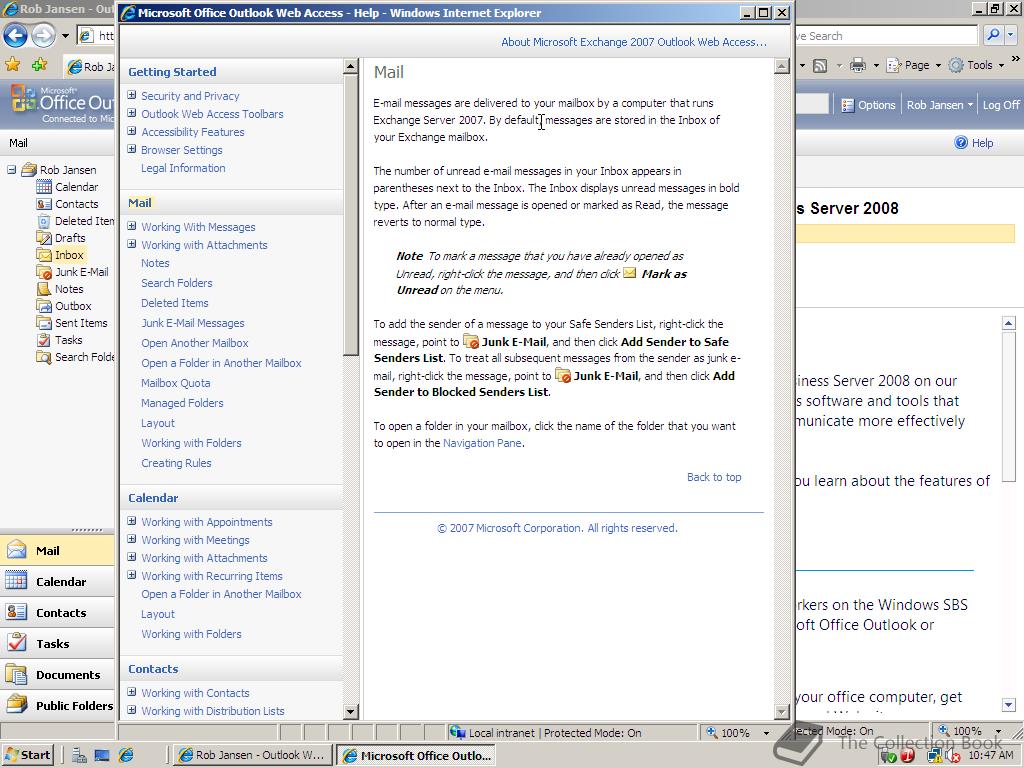
Task: Select Inbox folder icon in mailbox tree
Action: (44, 255)
